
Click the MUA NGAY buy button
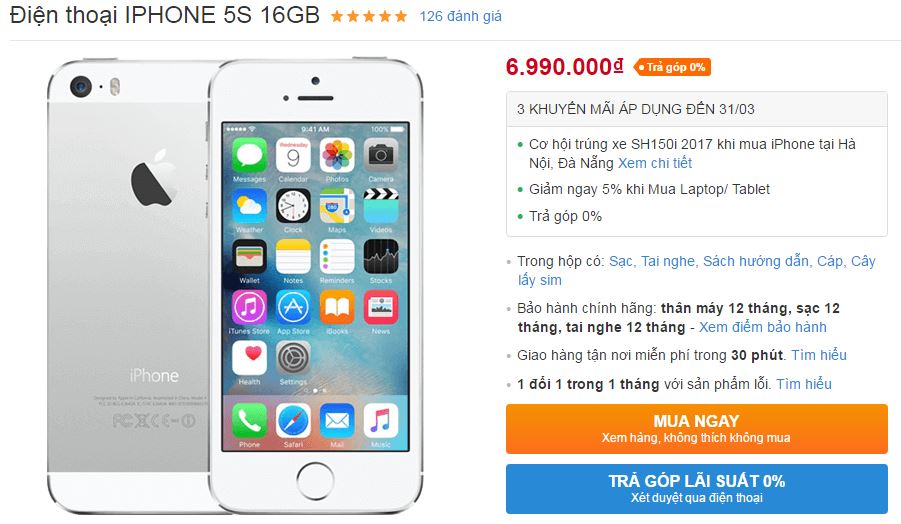696,429
